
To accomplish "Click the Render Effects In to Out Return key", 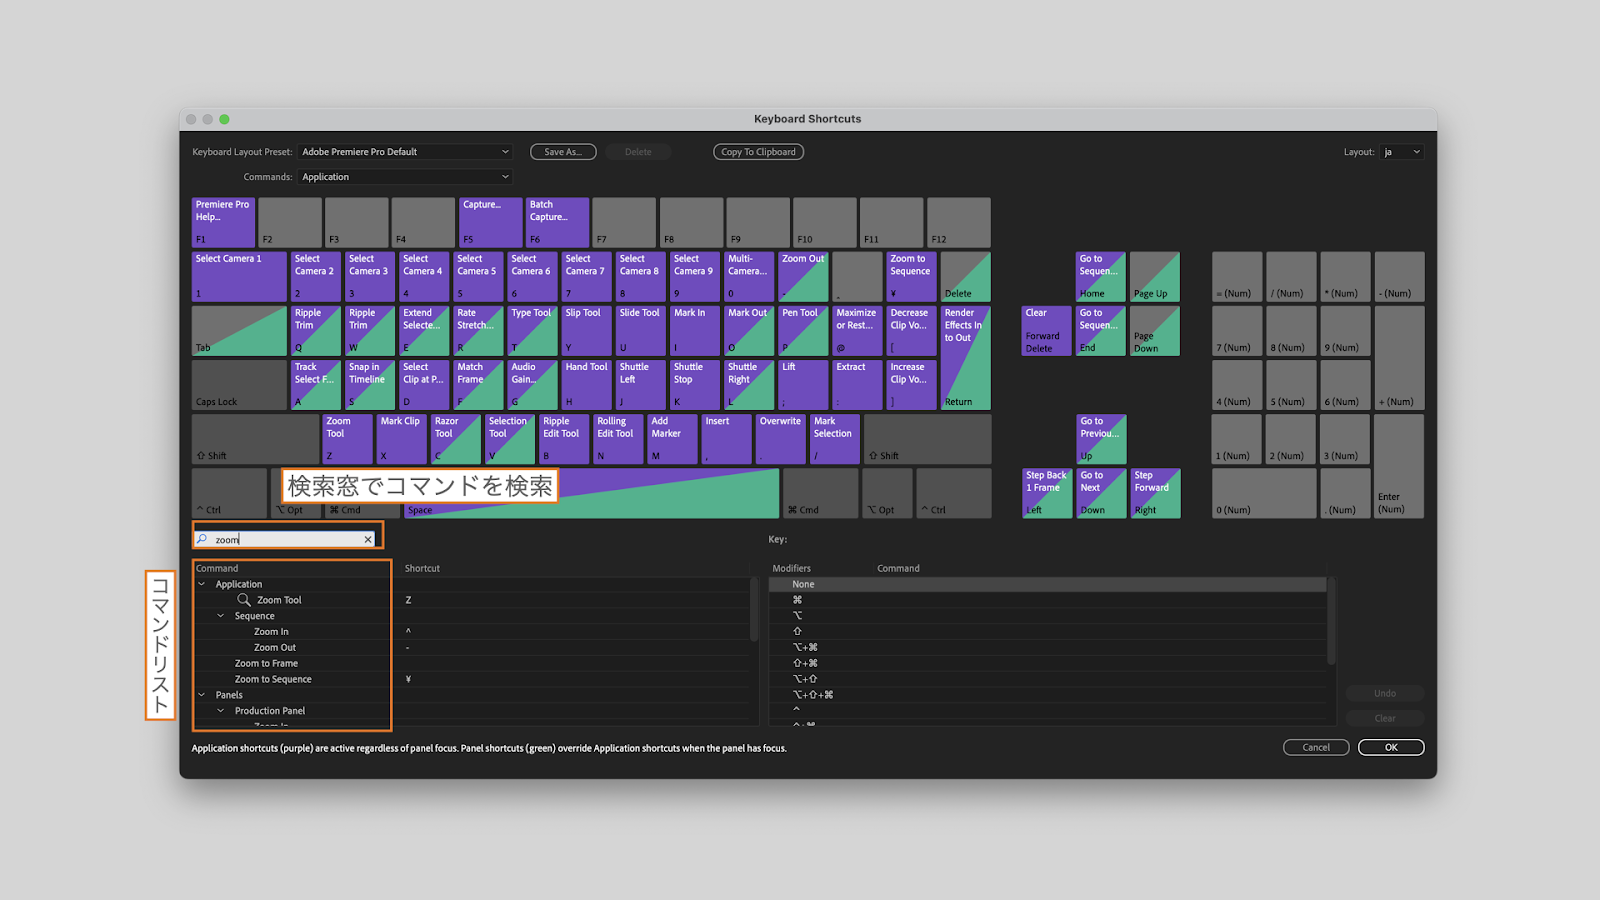I will (966, 358).
